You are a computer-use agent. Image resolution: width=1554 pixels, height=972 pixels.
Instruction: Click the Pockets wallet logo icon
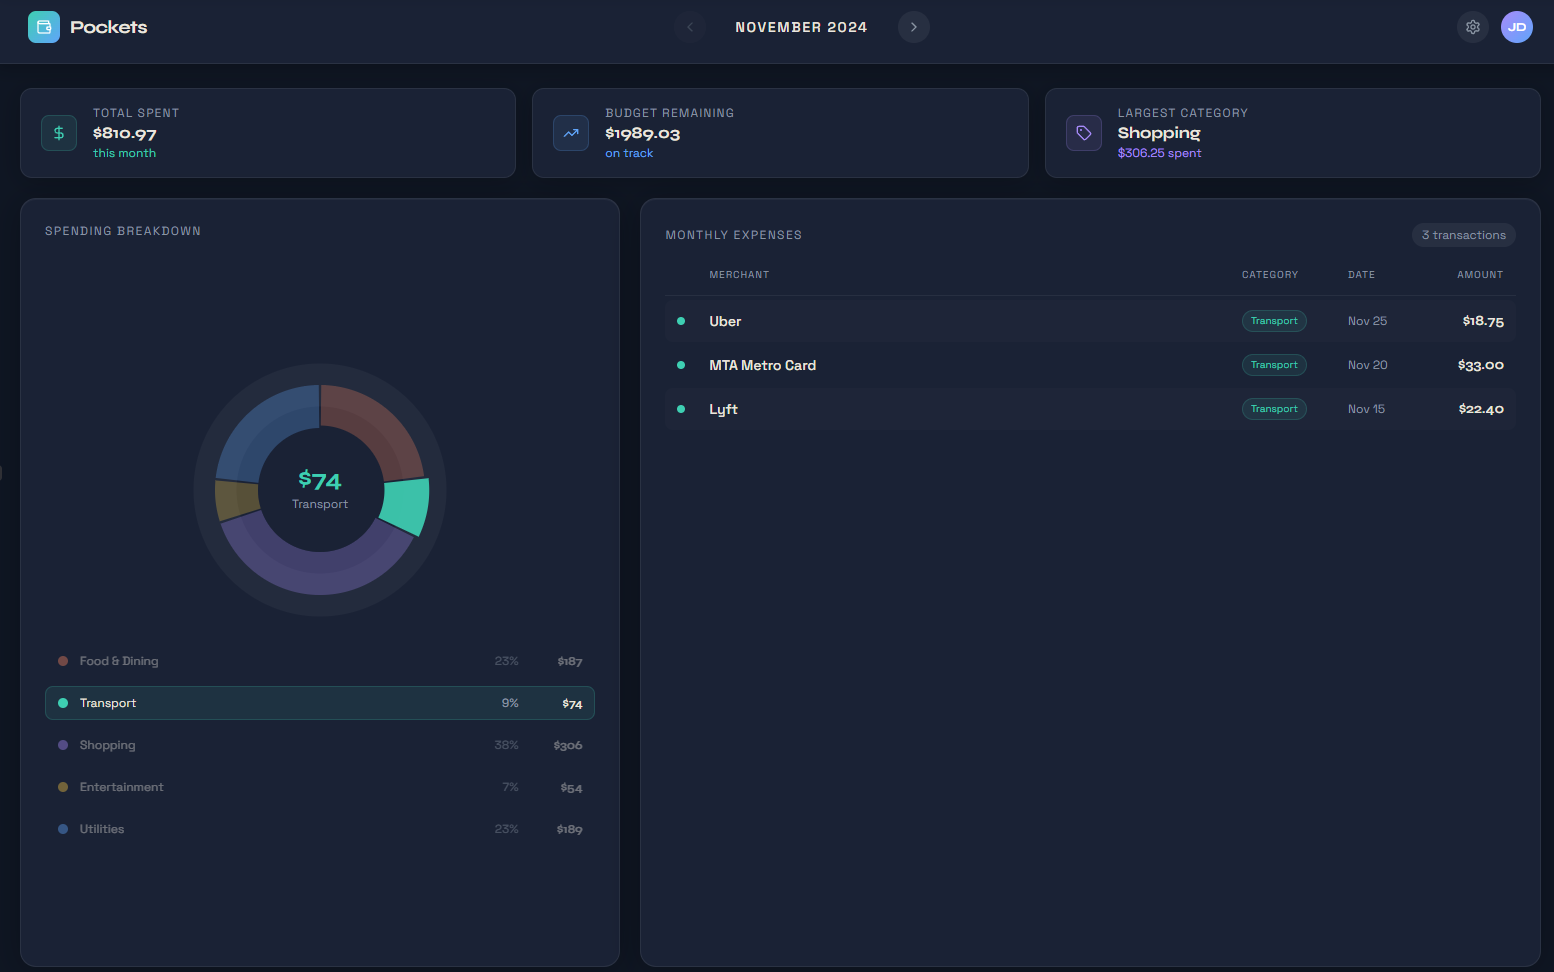point(44,27)
